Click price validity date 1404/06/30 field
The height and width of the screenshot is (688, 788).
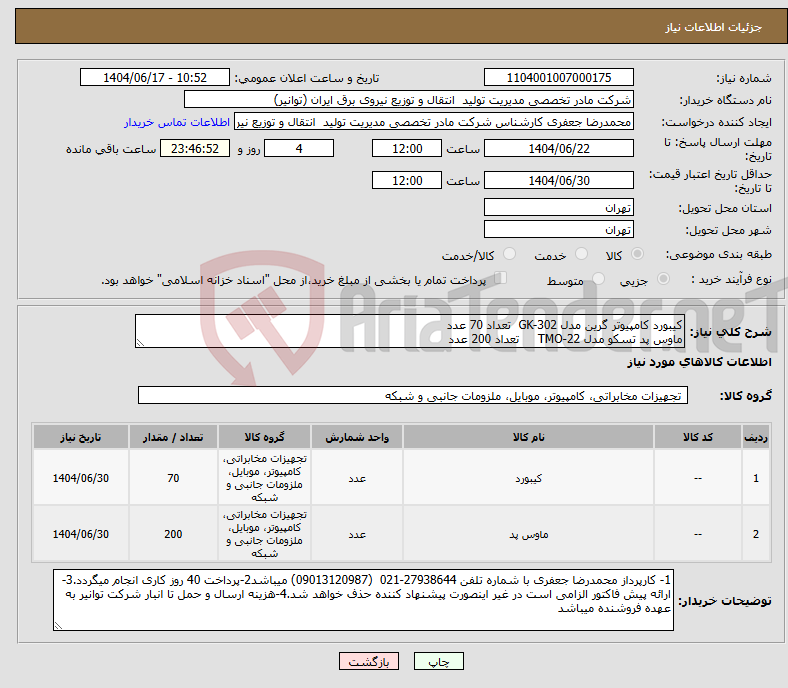tap(558, 180)
